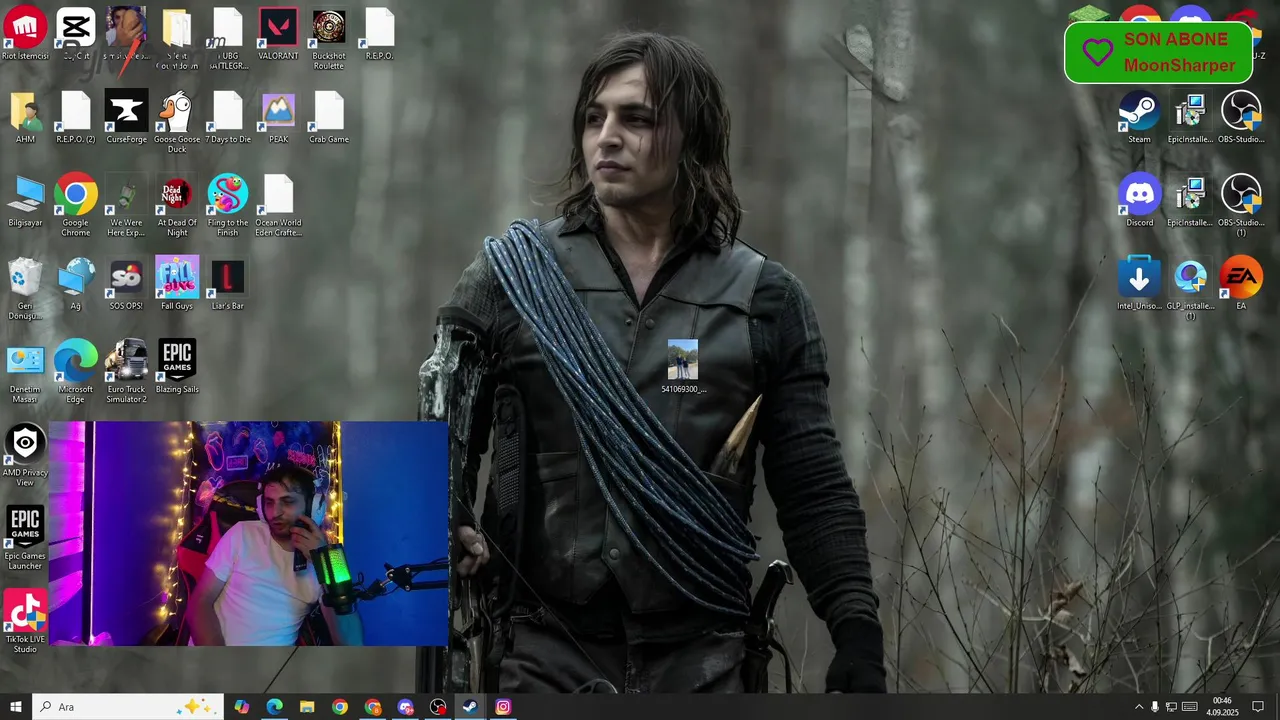Select the R.E.P.O. (2) shortcut
Screen dimensions: 1280x720
coord(76,111)
